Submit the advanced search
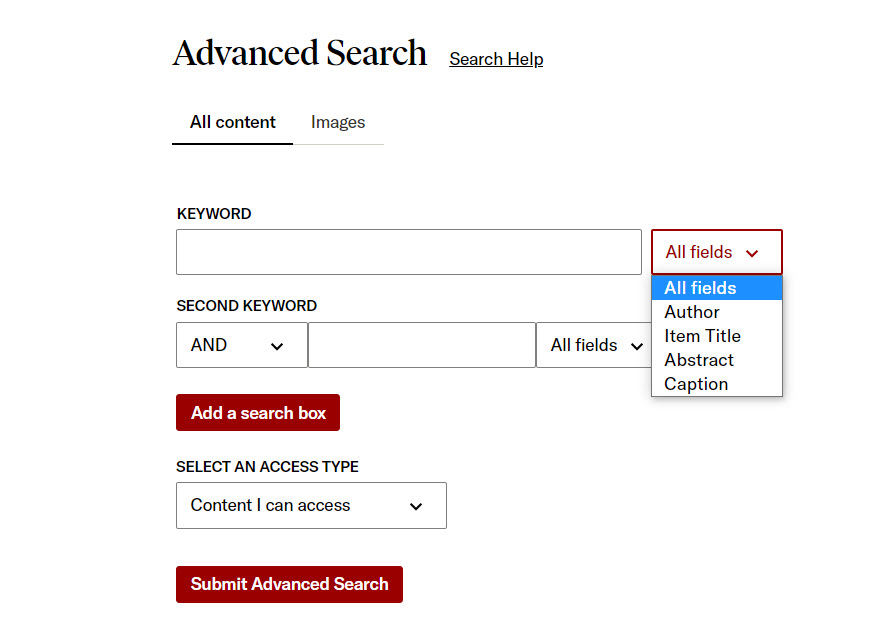 (x=289, y=584)
